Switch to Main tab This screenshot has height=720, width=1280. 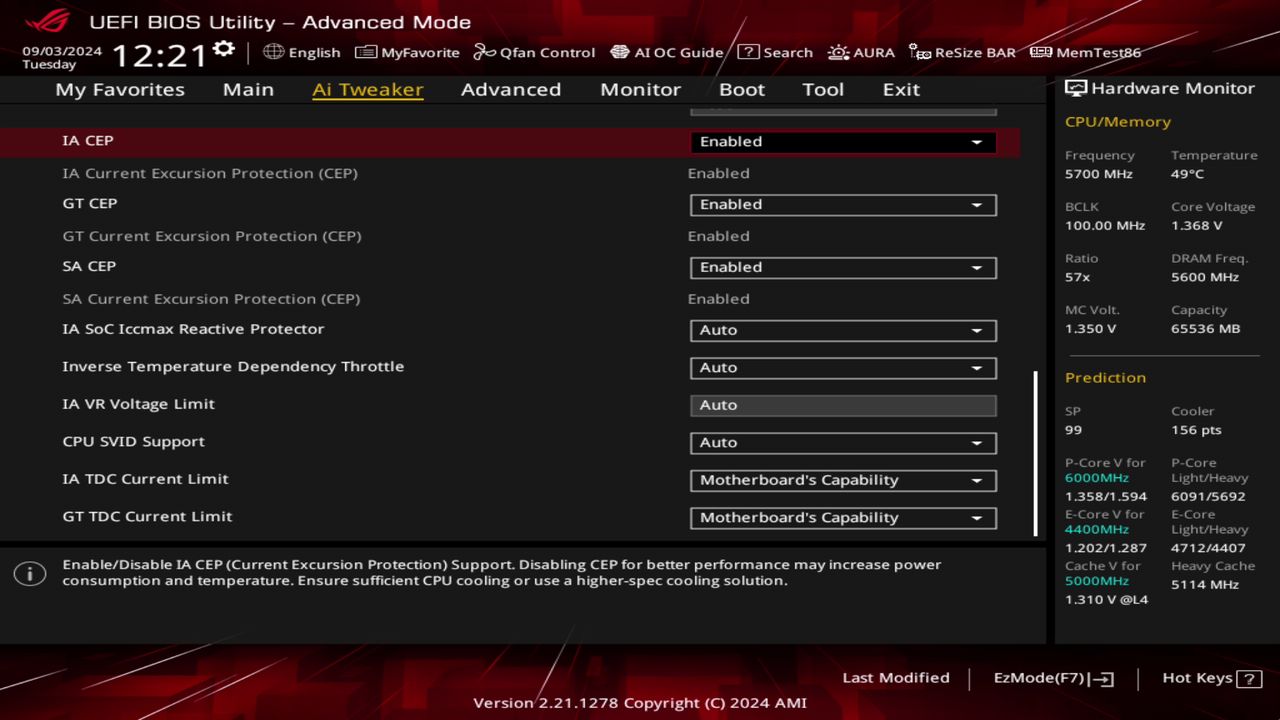(248, 89)
